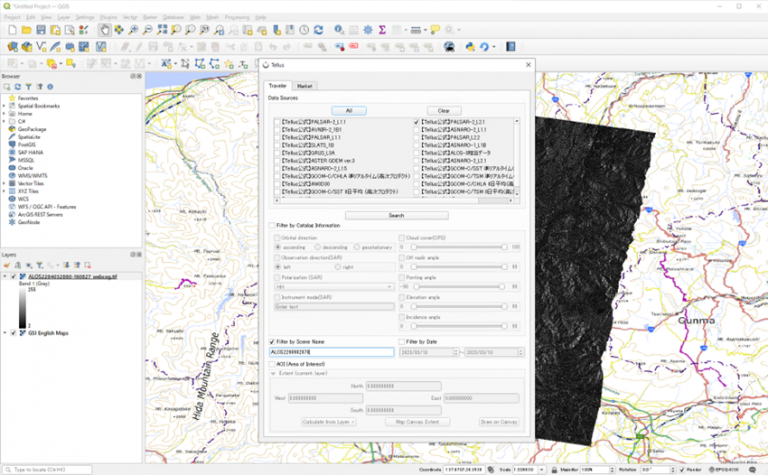Enable Filter by Catalog Information checkbox
The image size is (768, 475).
coord(272,225)
